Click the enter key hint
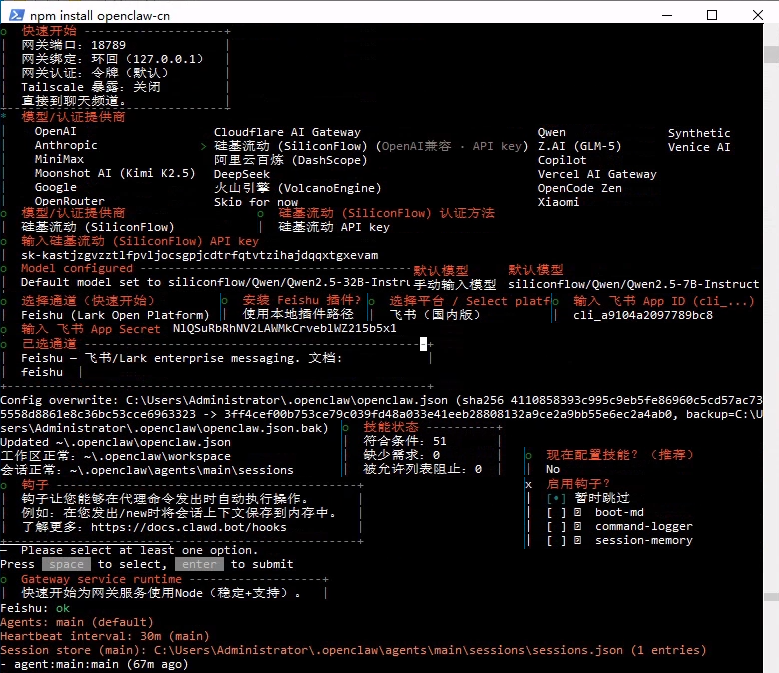 (199, 564)
